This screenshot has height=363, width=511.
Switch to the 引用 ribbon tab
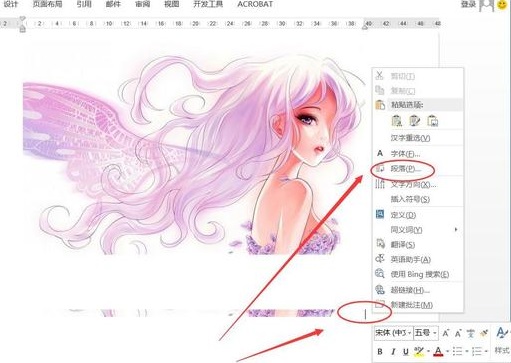pos(84,4)
